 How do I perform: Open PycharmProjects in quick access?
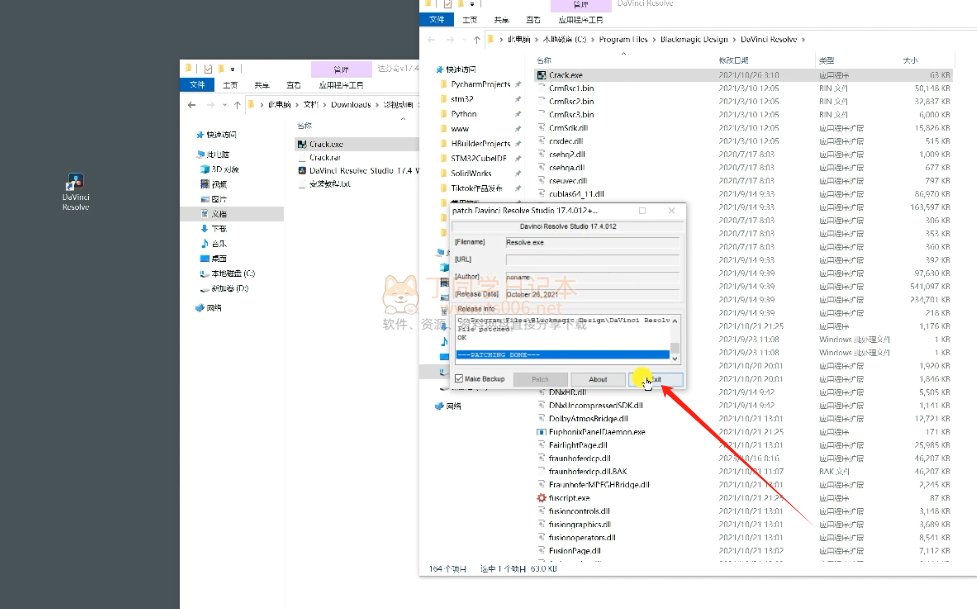[x=480, y=84]
